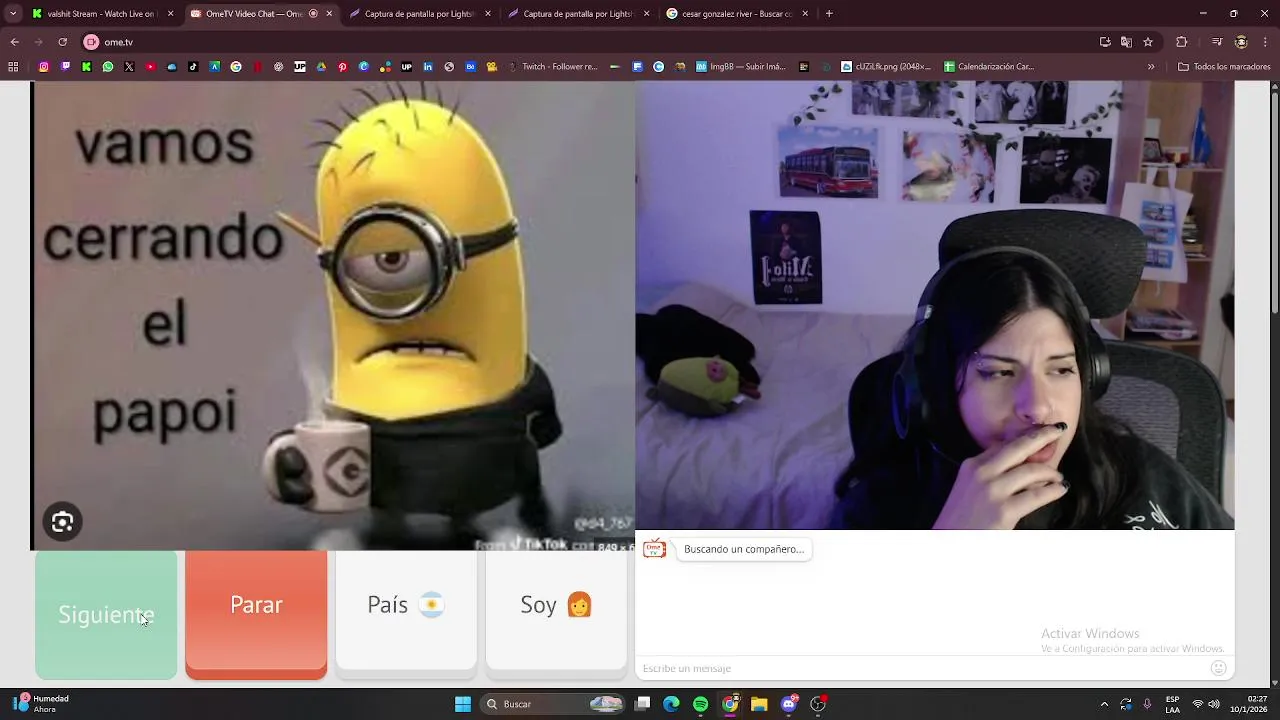The image size is (1280, 720).
Task: Open the media controls icon in Chrome toolbar
Action: click(x=1217, y=42)
